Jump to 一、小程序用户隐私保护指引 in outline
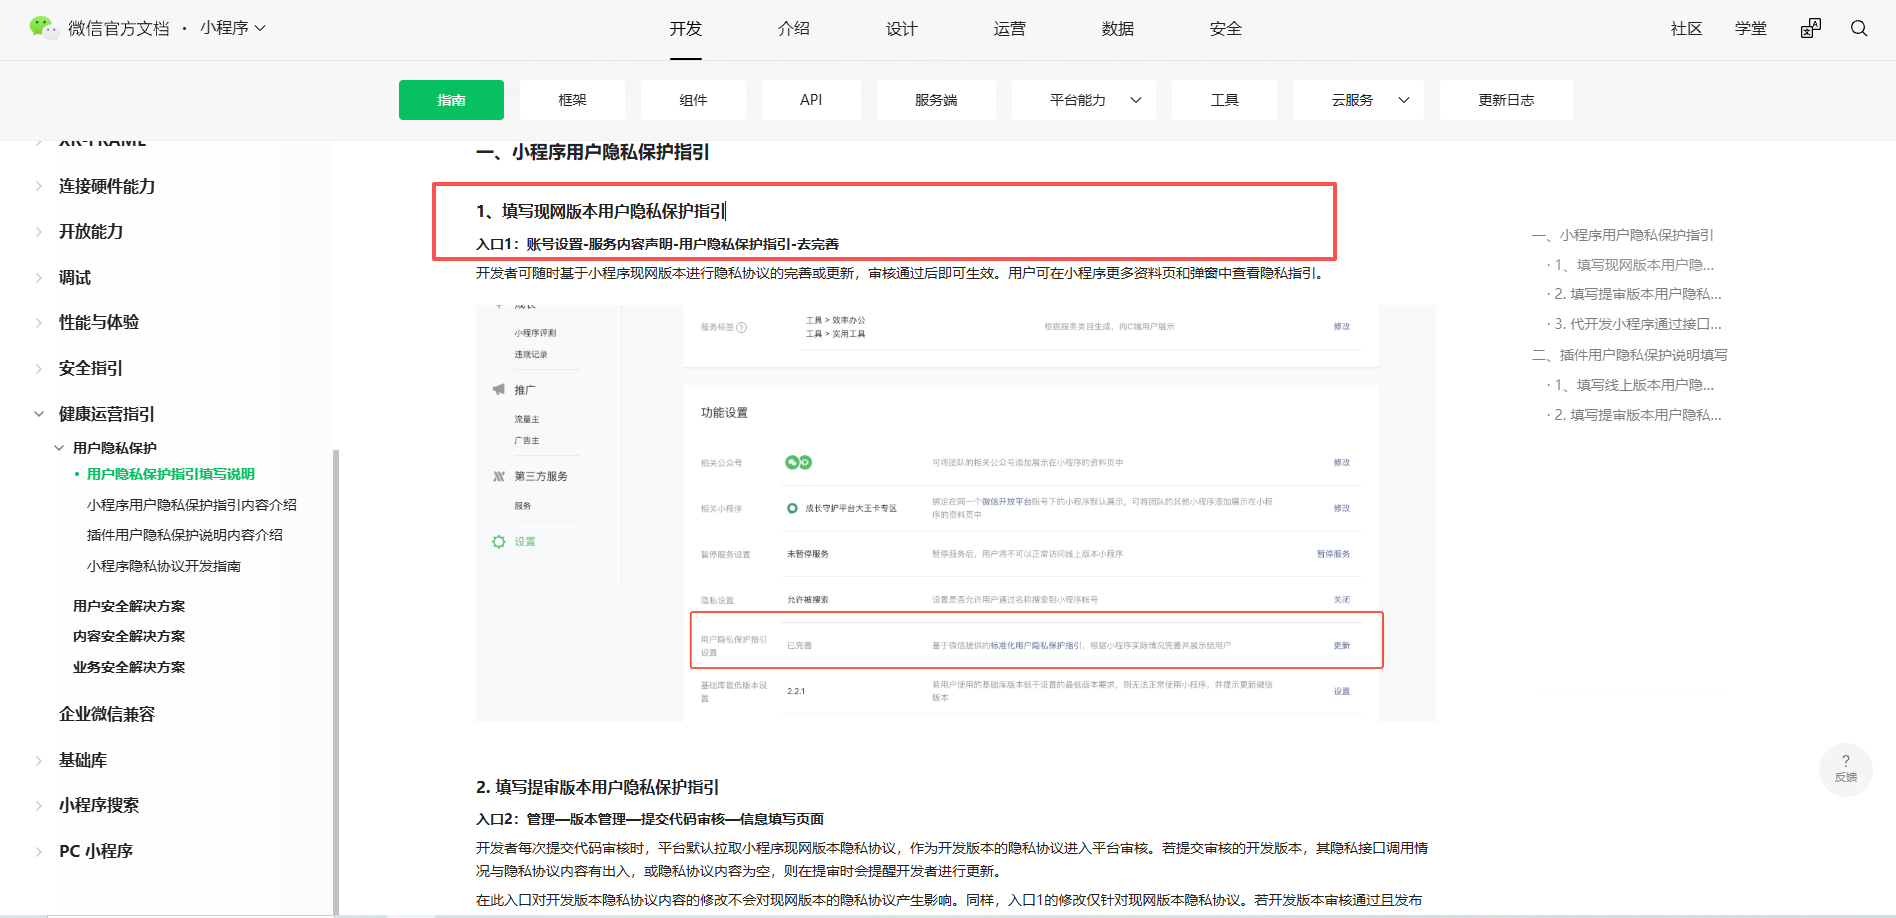1896x918 pixels. pos(1623,235)
